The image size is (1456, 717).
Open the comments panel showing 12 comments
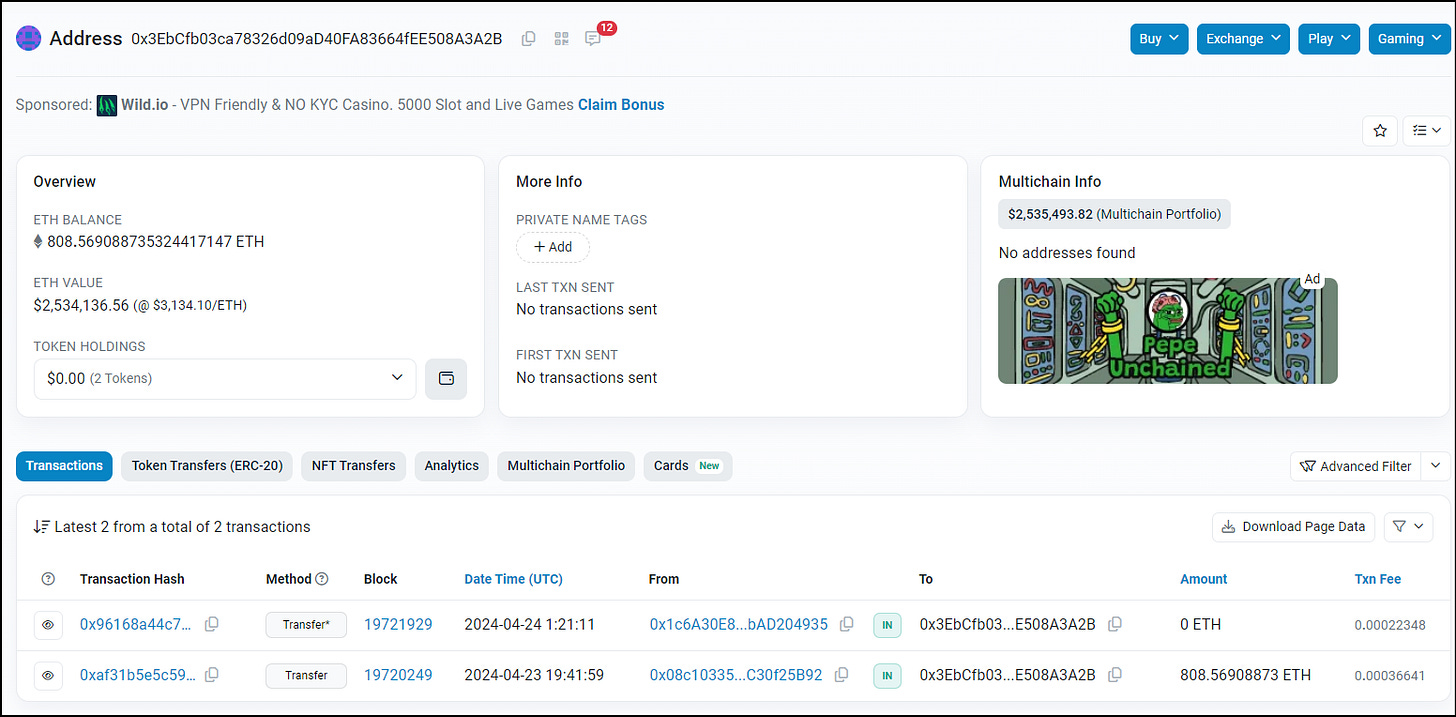click(592, 38)
